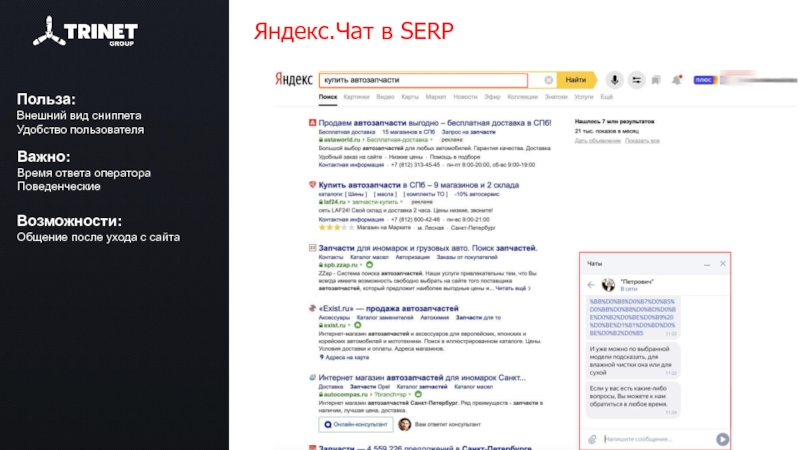Open Купить автозапчасти в СПб result
This screenshot has height=450, width=800.
(x=418, y=185)
